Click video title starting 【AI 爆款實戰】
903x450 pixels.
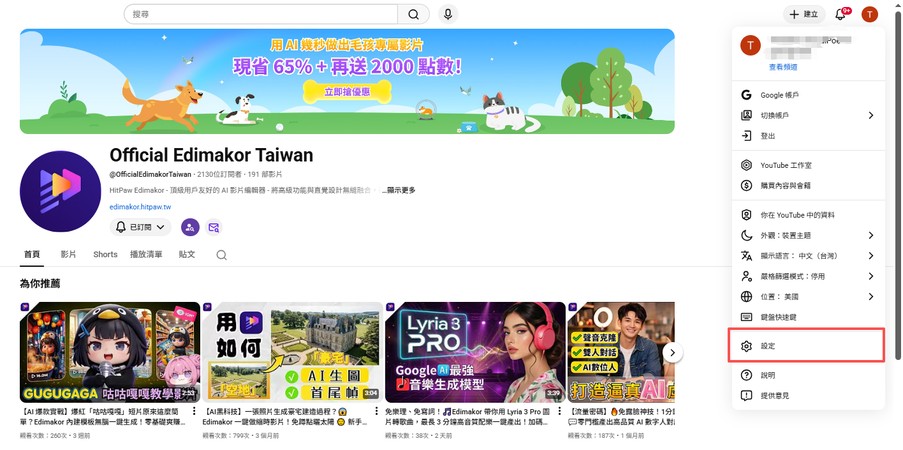click(103, 417)
